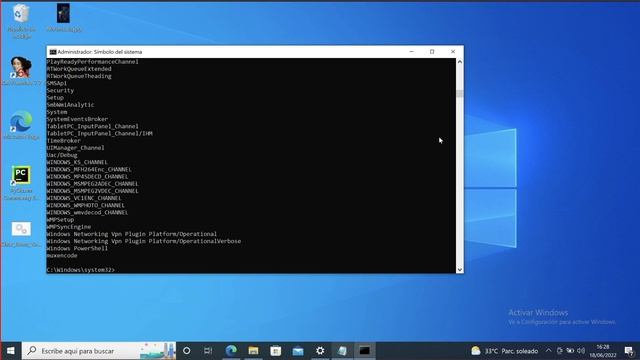
Task: Click the 'WINDOWS_VC1ENC_CHANNEL' output line
Action: (84, 198)
